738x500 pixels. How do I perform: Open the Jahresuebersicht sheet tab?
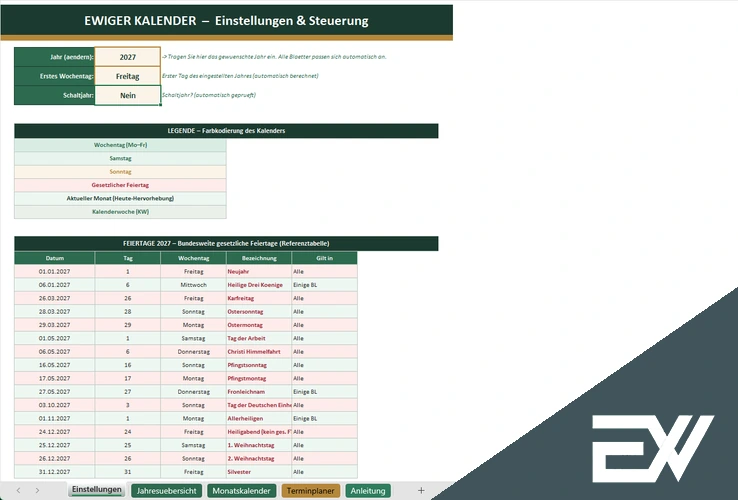pyautogui.click(x=167, y=491)
